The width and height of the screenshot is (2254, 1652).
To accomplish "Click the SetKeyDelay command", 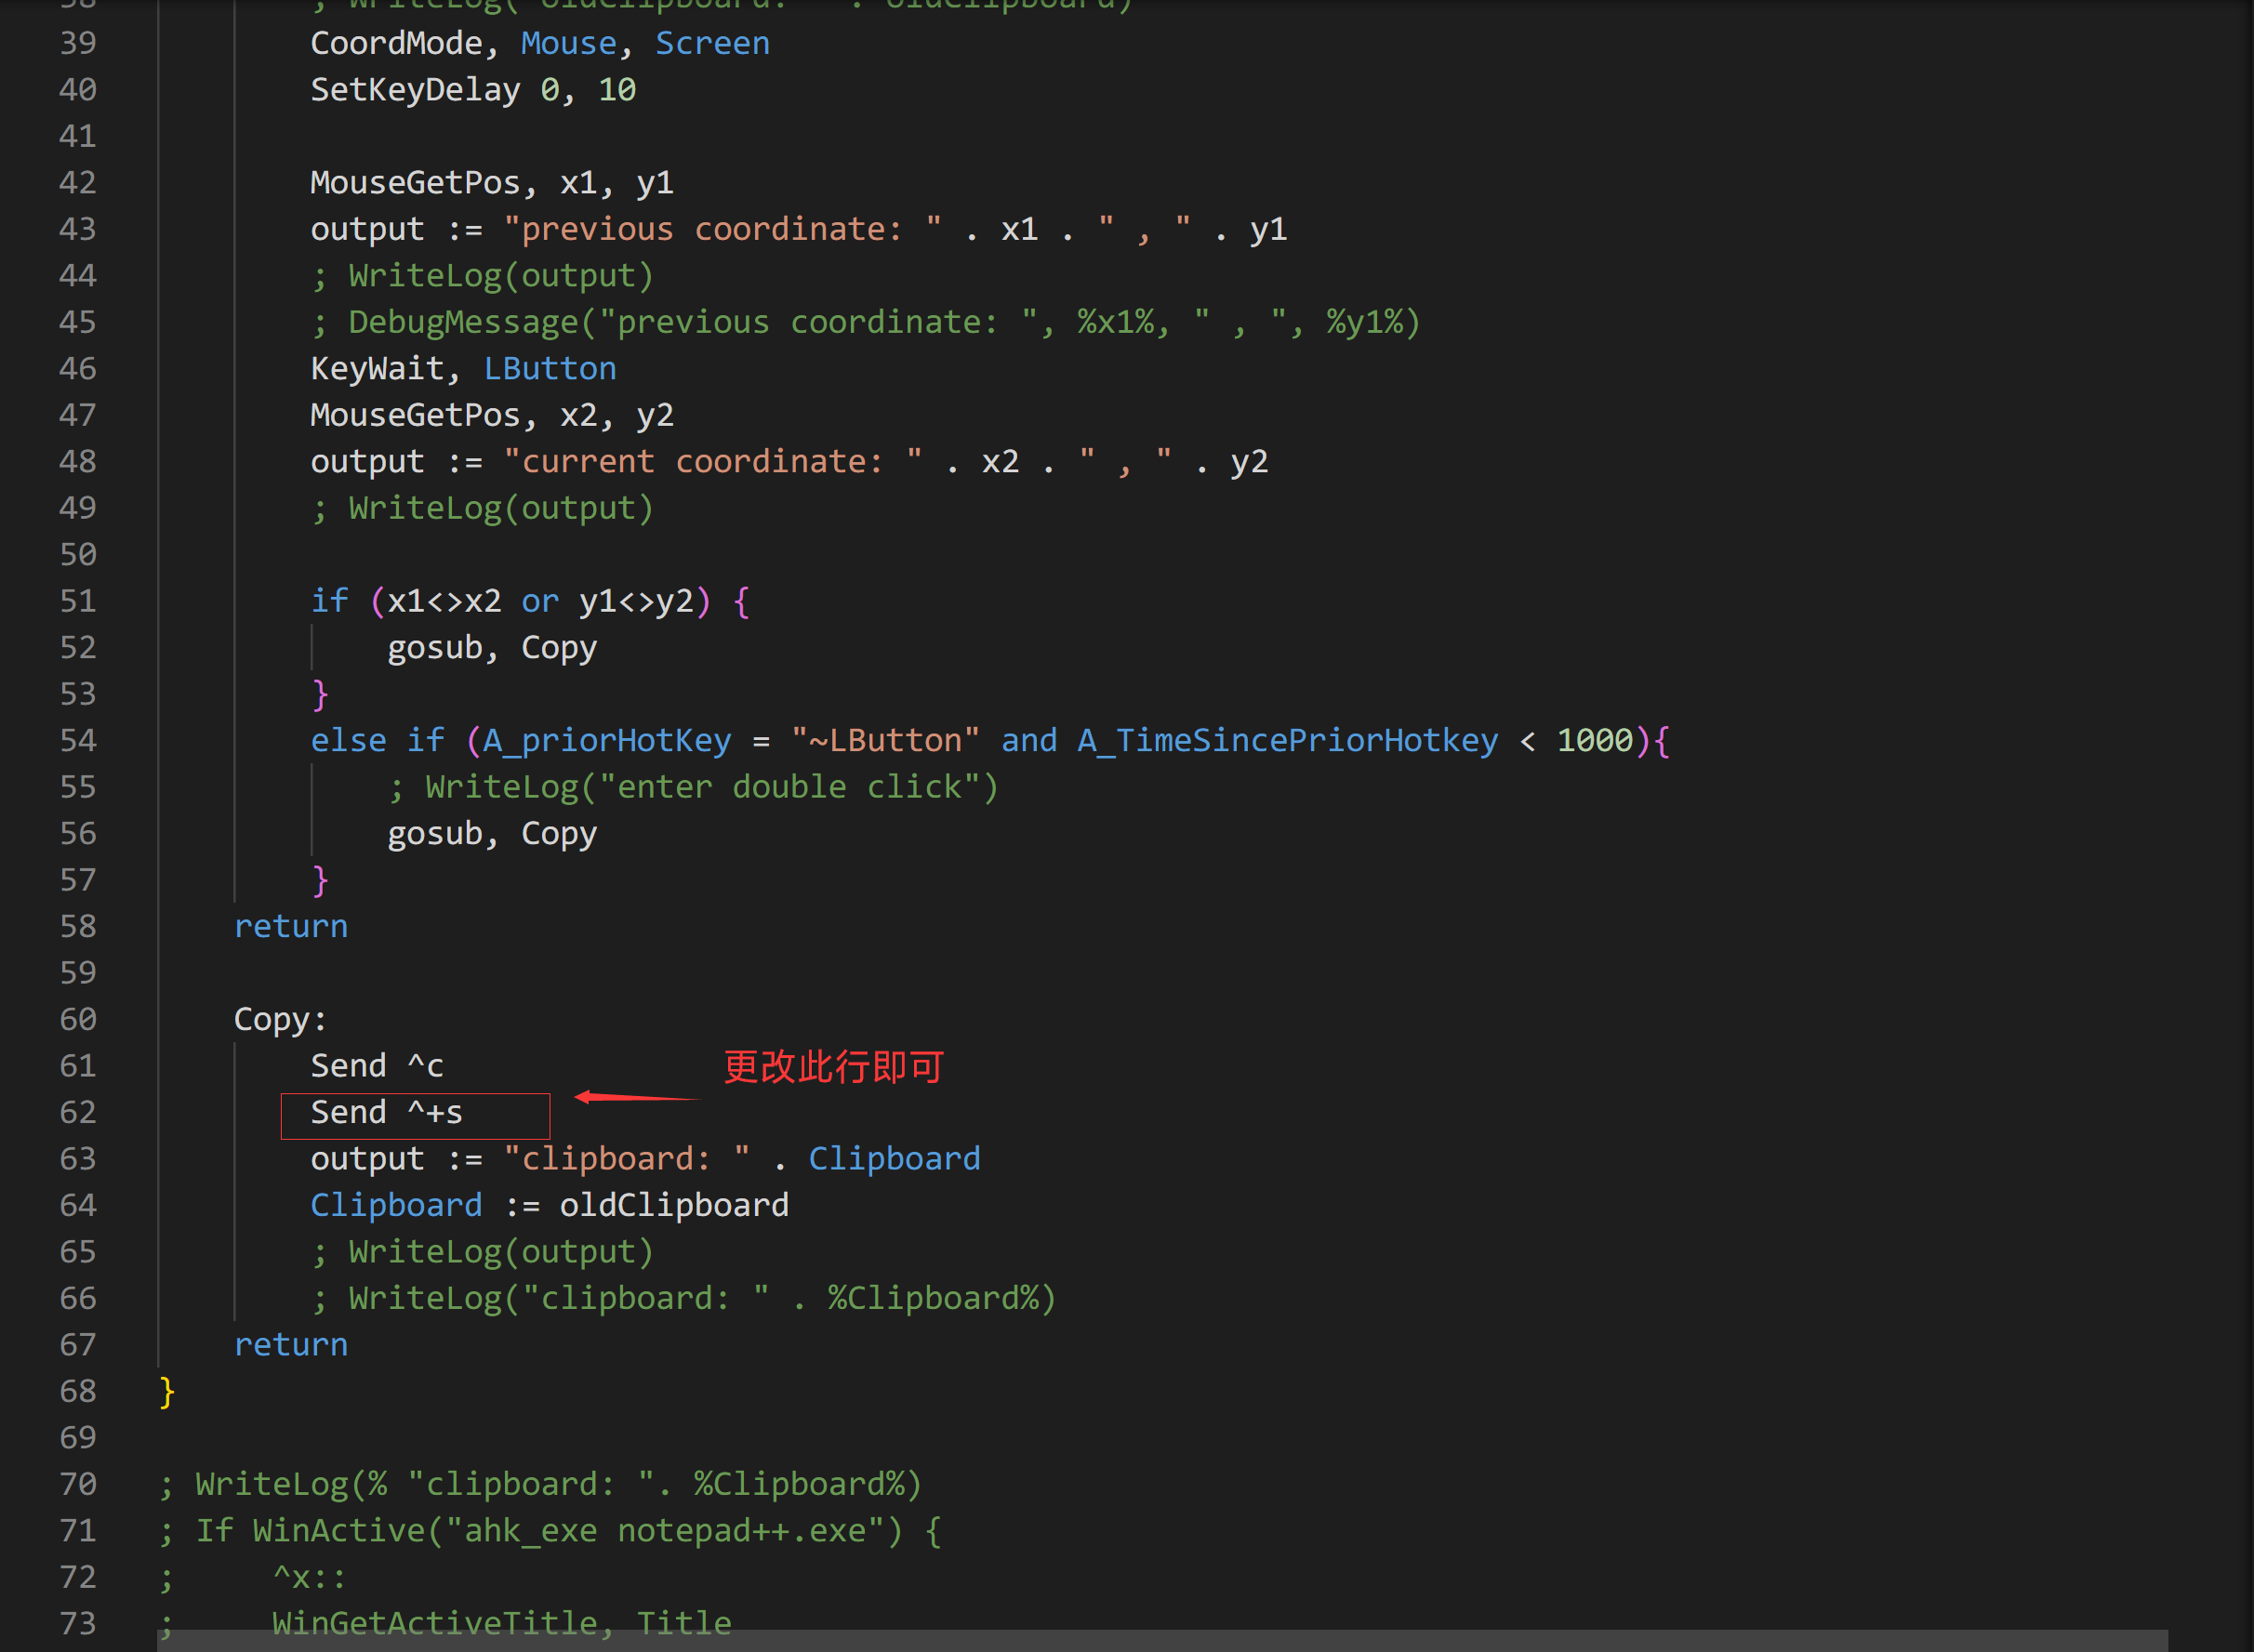I will [x=415, y=90].
